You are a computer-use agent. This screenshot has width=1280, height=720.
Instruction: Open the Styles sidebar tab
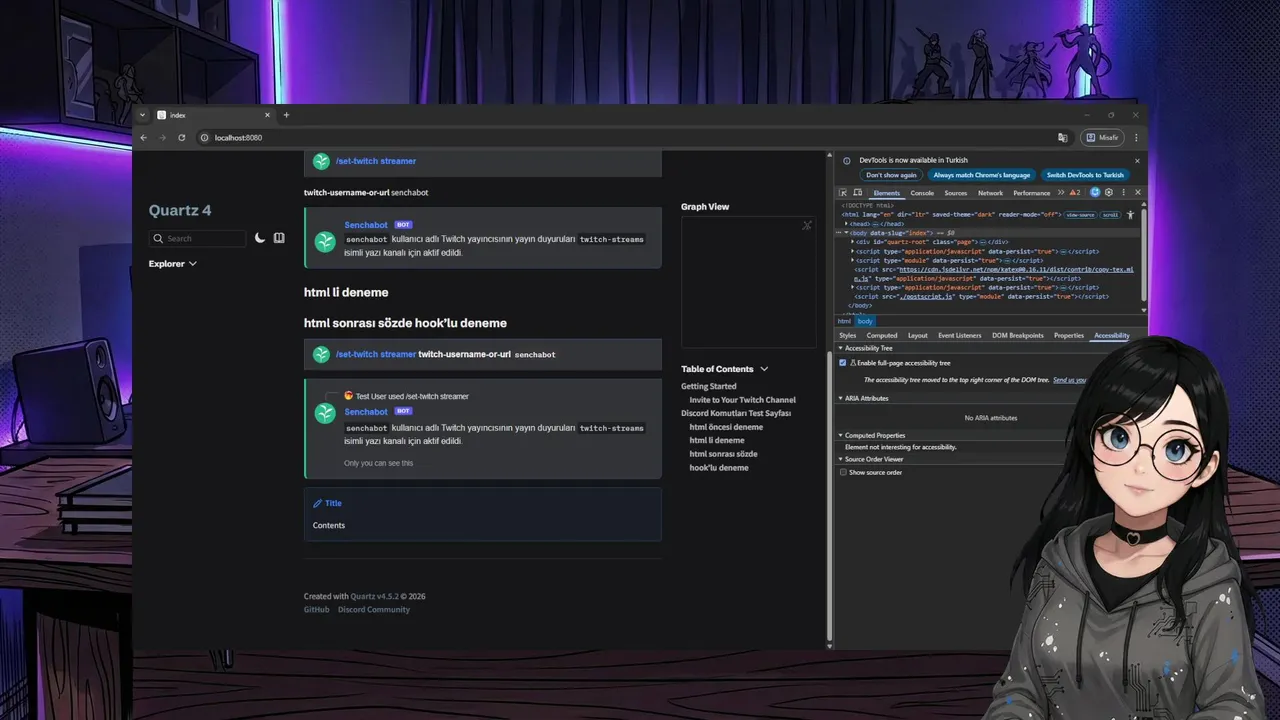coord(848,336)
